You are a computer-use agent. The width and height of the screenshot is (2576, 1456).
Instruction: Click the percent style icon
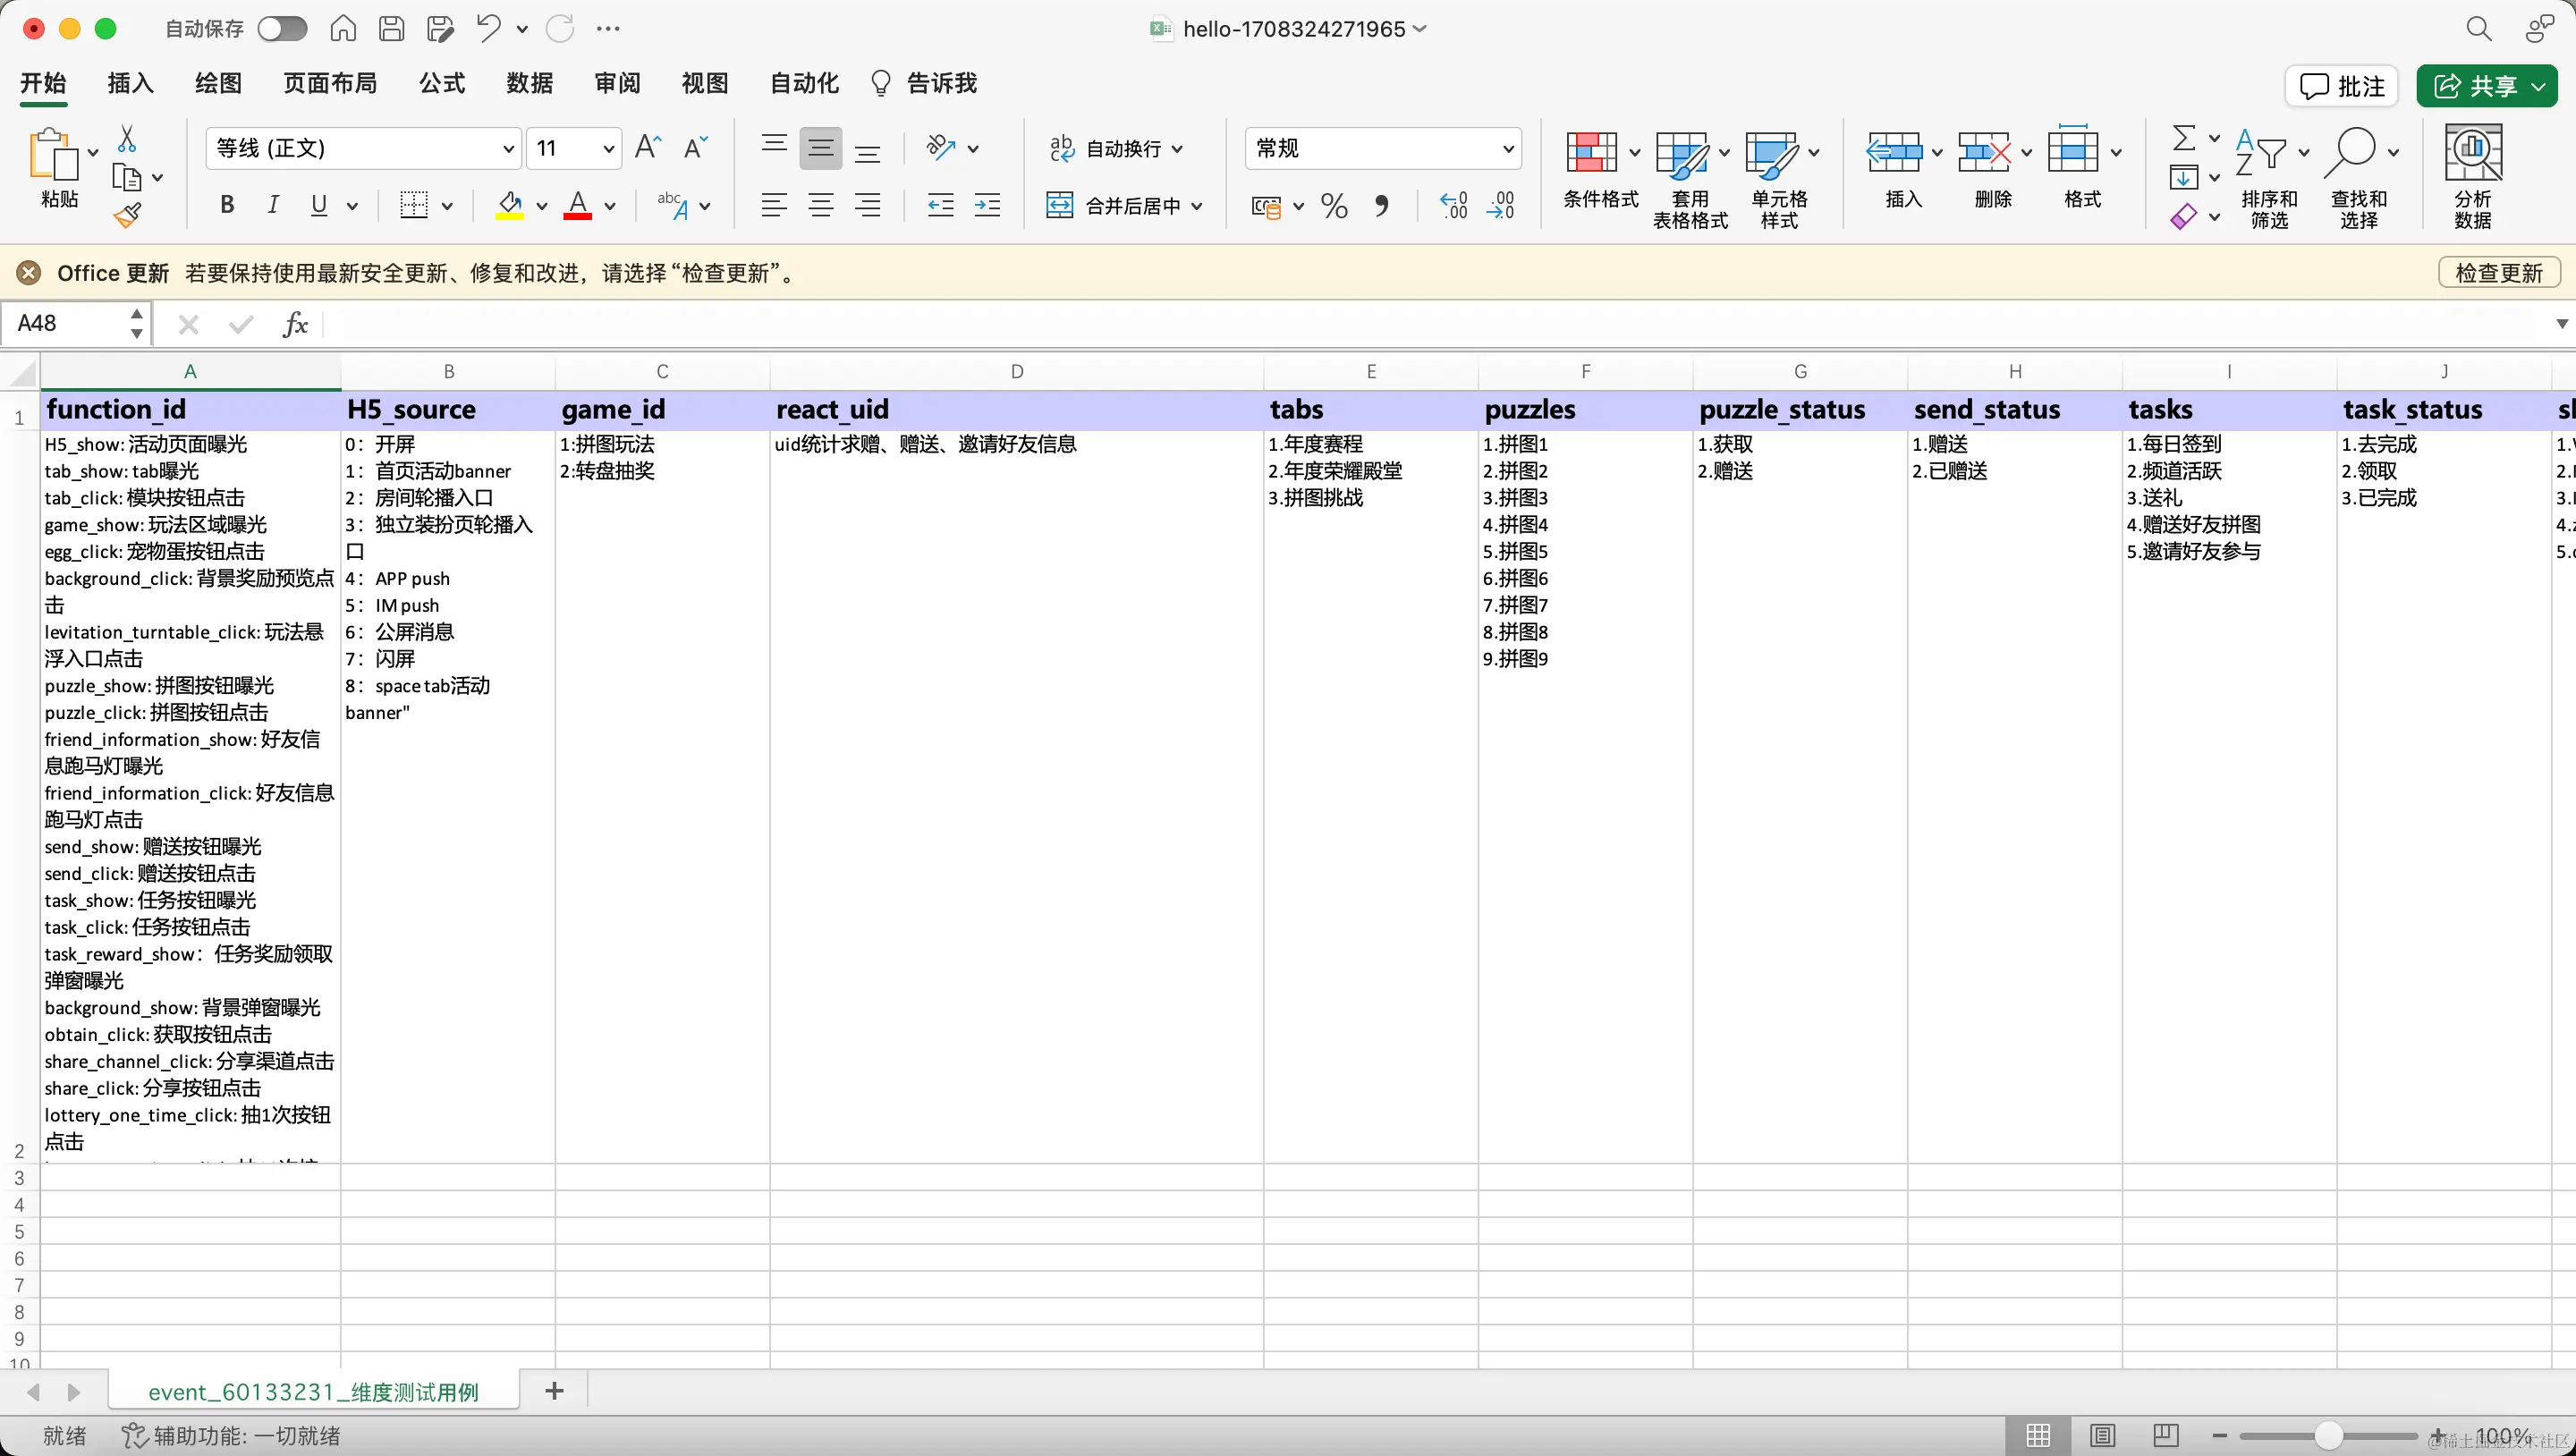click(x=1334, y=206)
